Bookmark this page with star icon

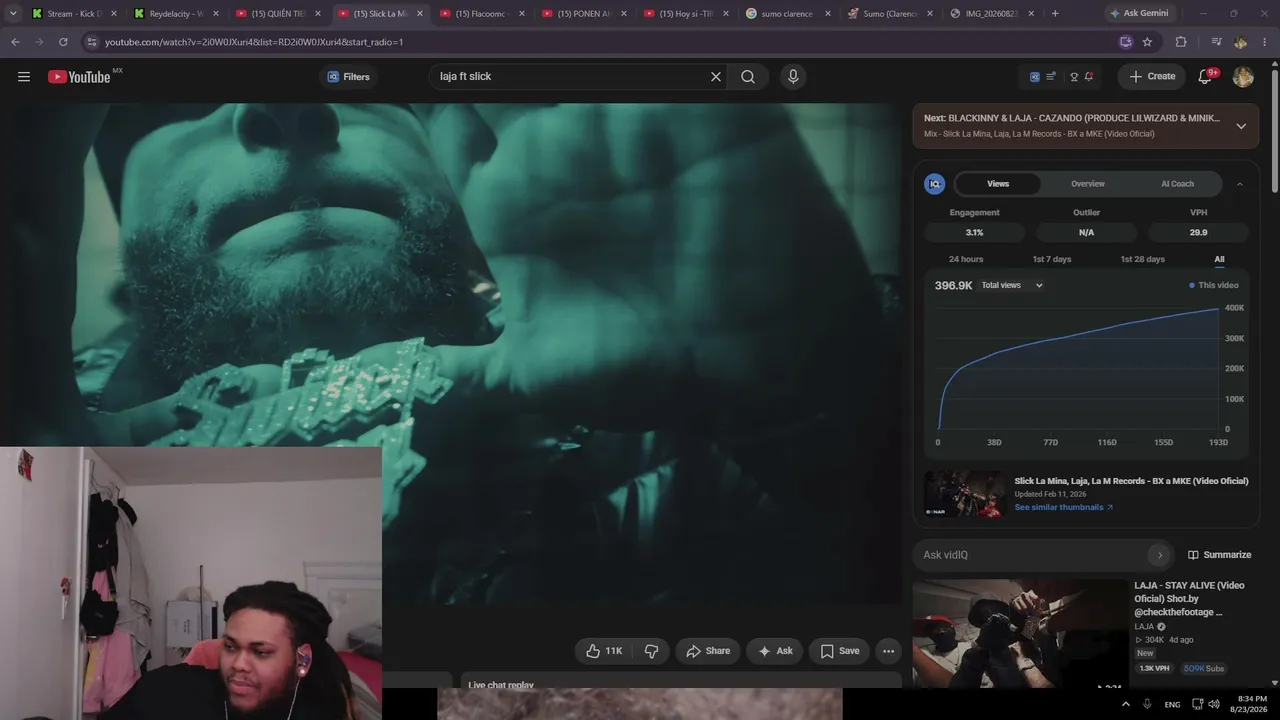(1147, 42)
